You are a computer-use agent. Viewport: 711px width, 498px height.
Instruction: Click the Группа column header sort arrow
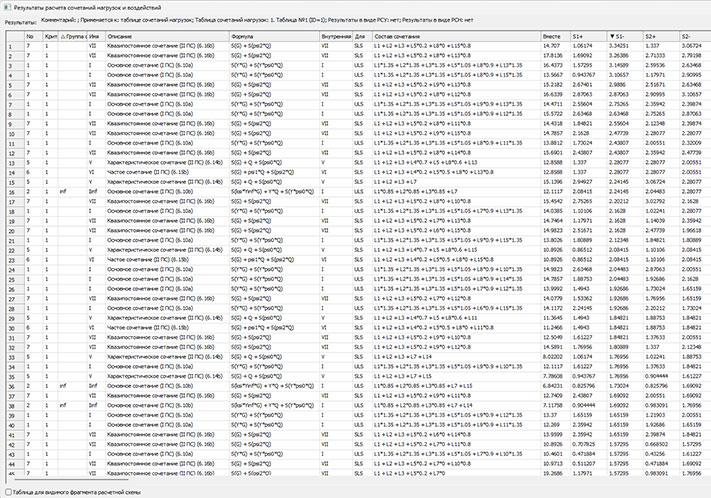(x=62, y=36)
